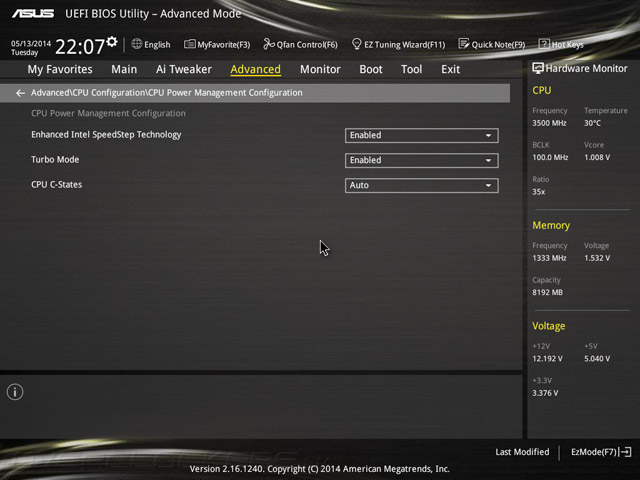Viewport: 640px width, 480px height.
Task: Open the Ai Tweaker tab
Action: coord(184,69)
